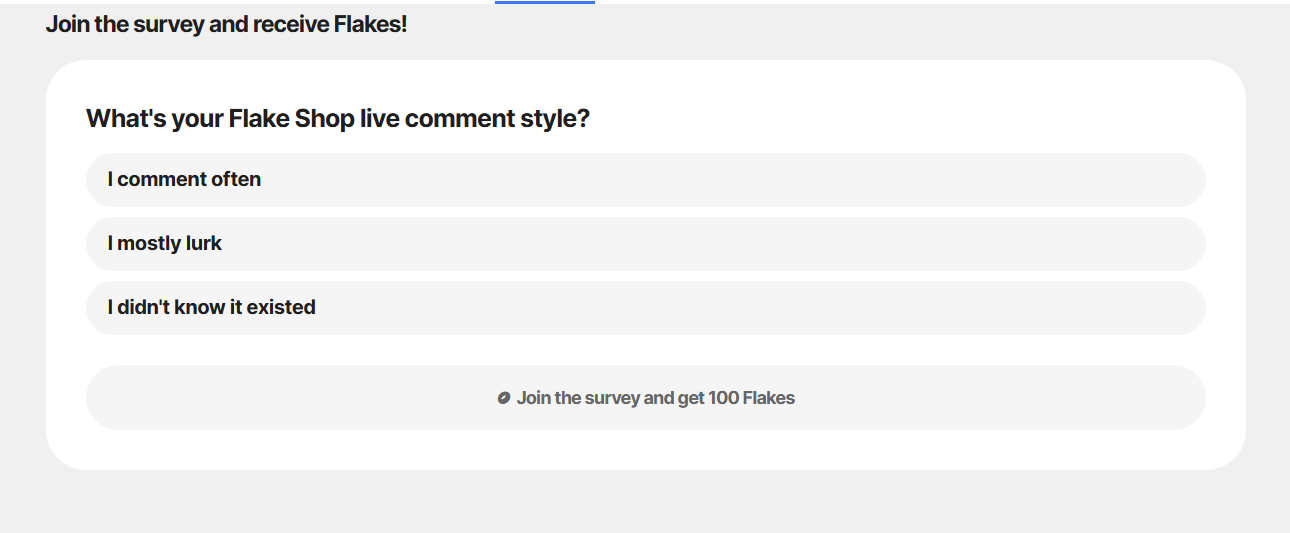Click the "I mostly lurk" text label

(165, 244)
